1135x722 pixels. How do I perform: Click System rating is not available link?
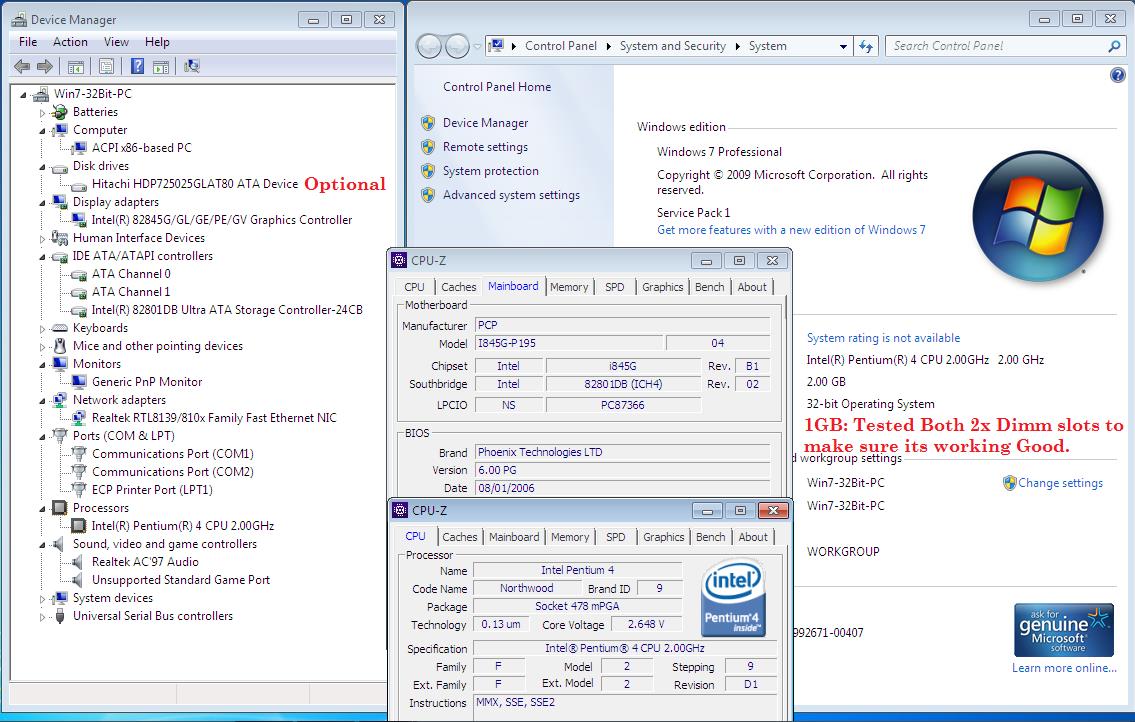click(x=883, y=338)
